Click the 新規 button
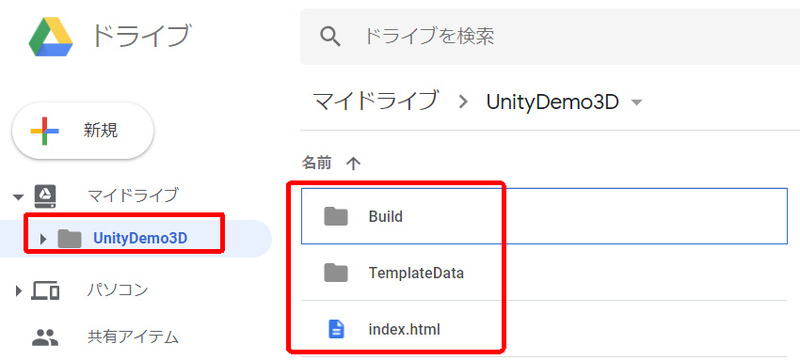Viewport: 800px width, 360px height. 83,131
